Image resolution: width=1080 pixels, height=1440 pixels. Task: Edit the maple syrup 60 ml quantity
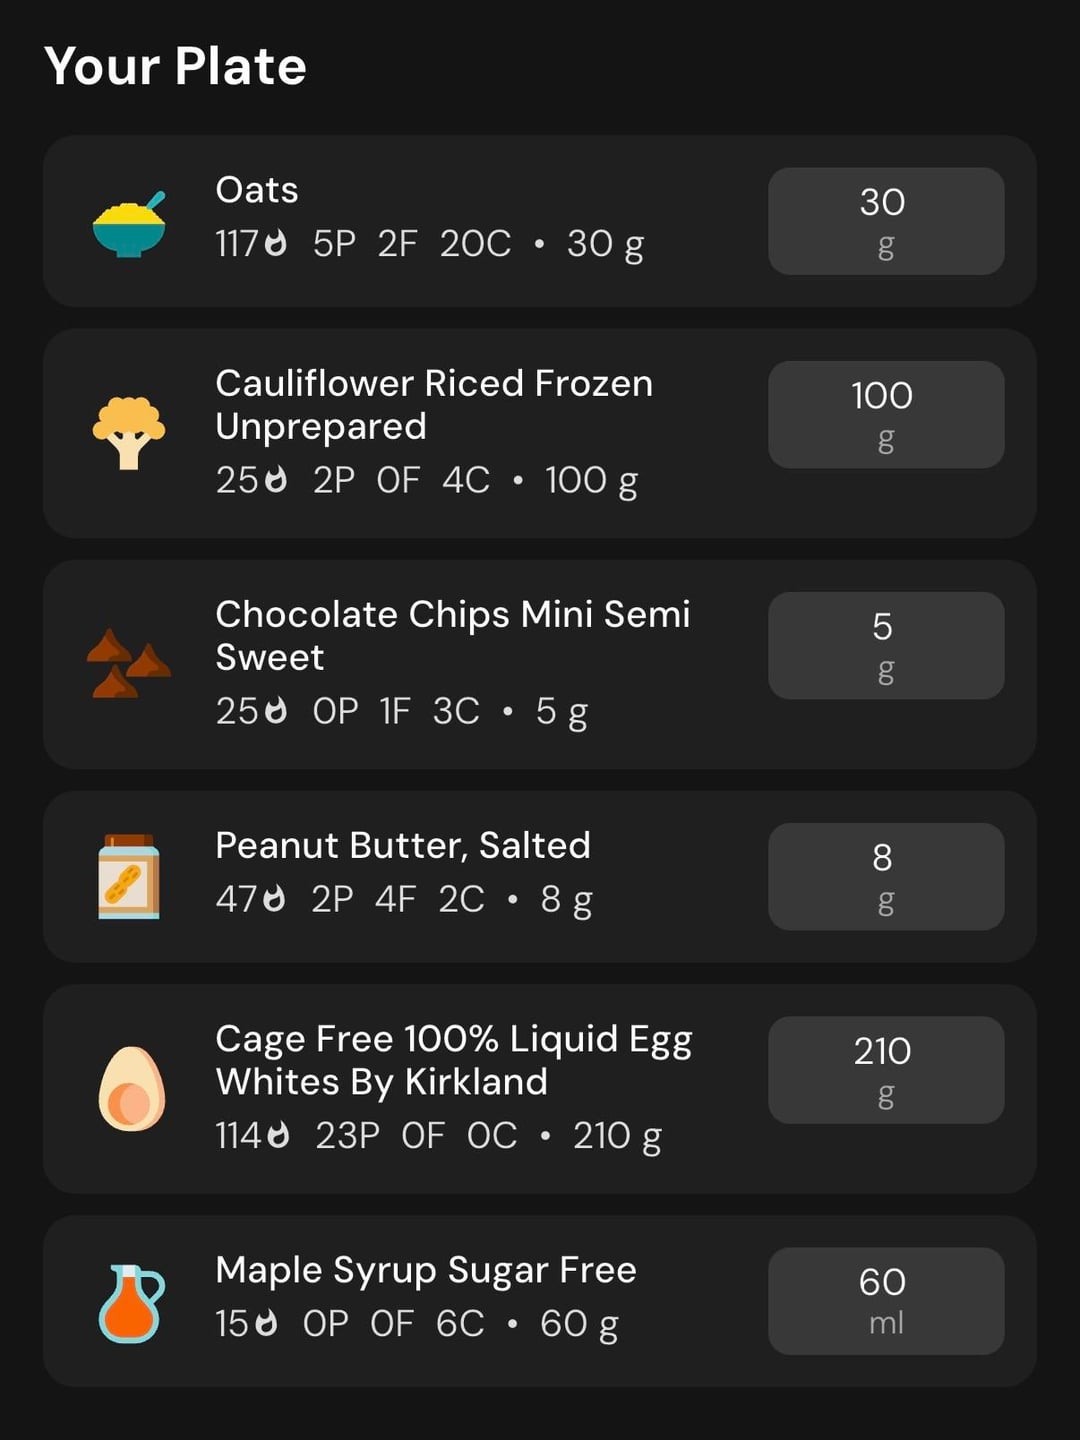pos(885,1300)
